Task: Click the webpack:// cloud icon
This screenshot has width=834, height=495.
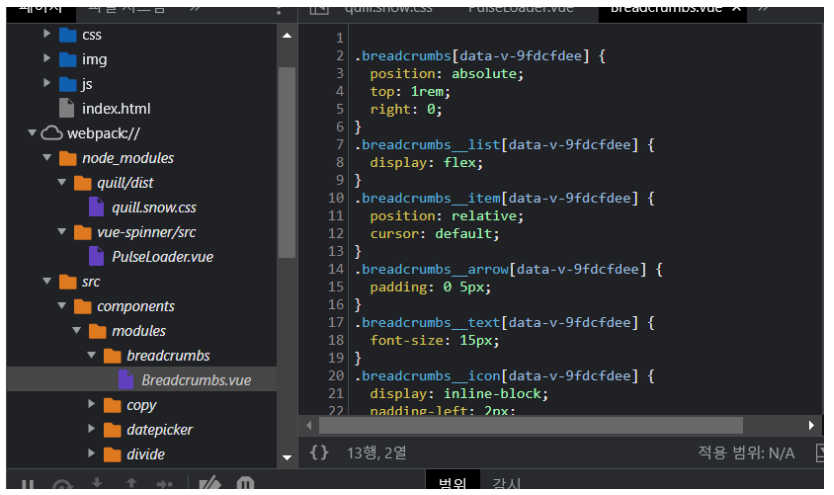Action: pos(52,133)
